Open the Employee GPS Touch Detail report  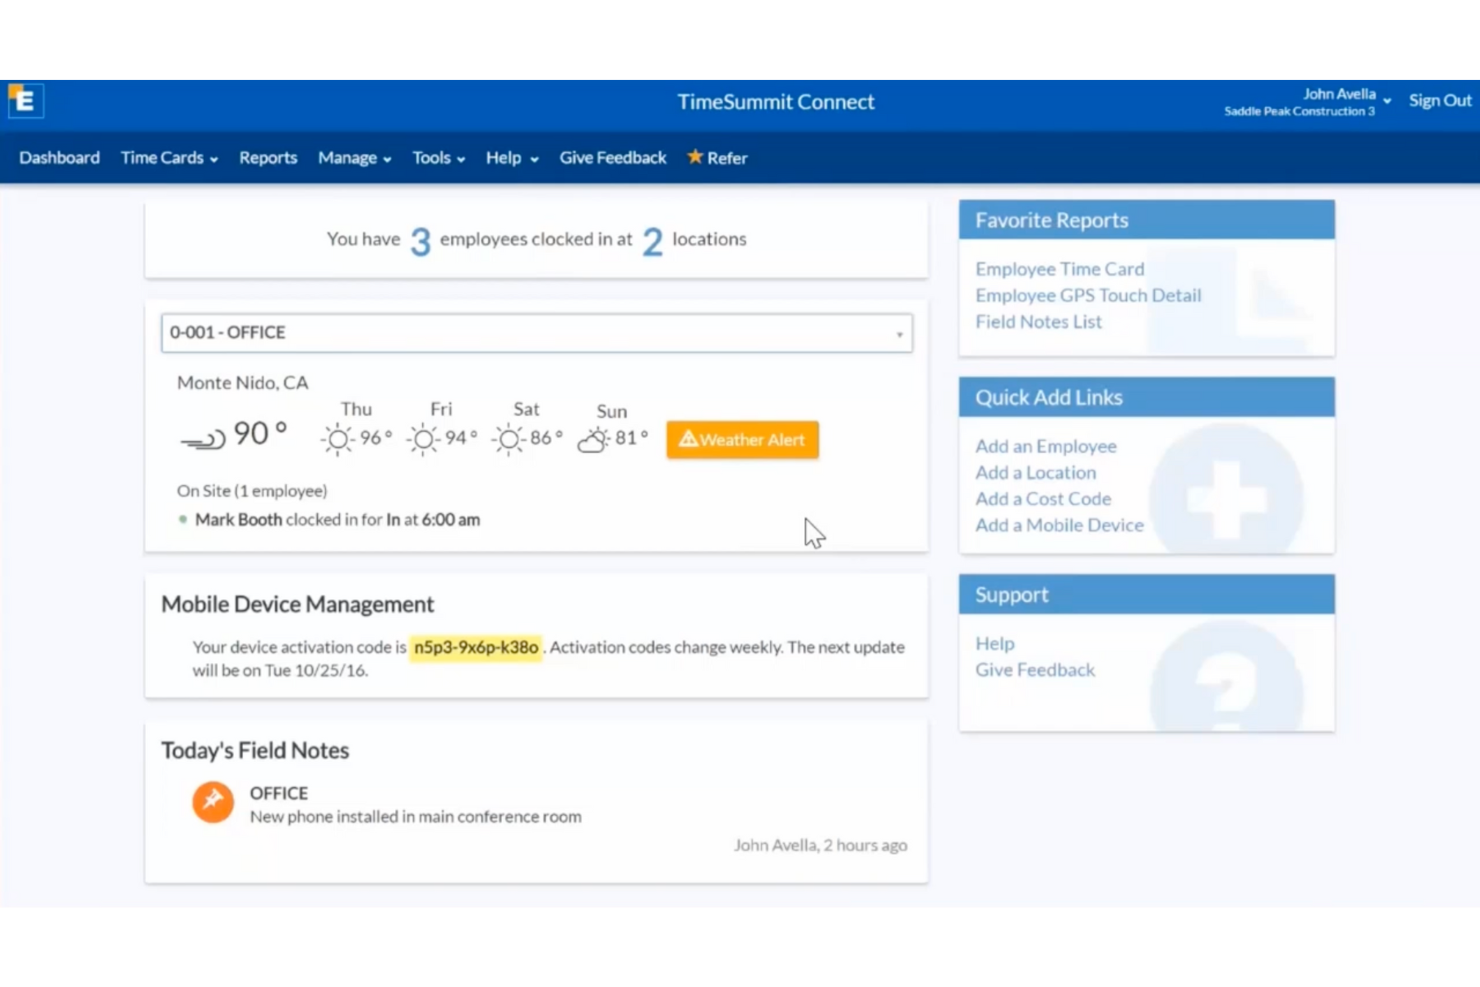(1088, 295)
